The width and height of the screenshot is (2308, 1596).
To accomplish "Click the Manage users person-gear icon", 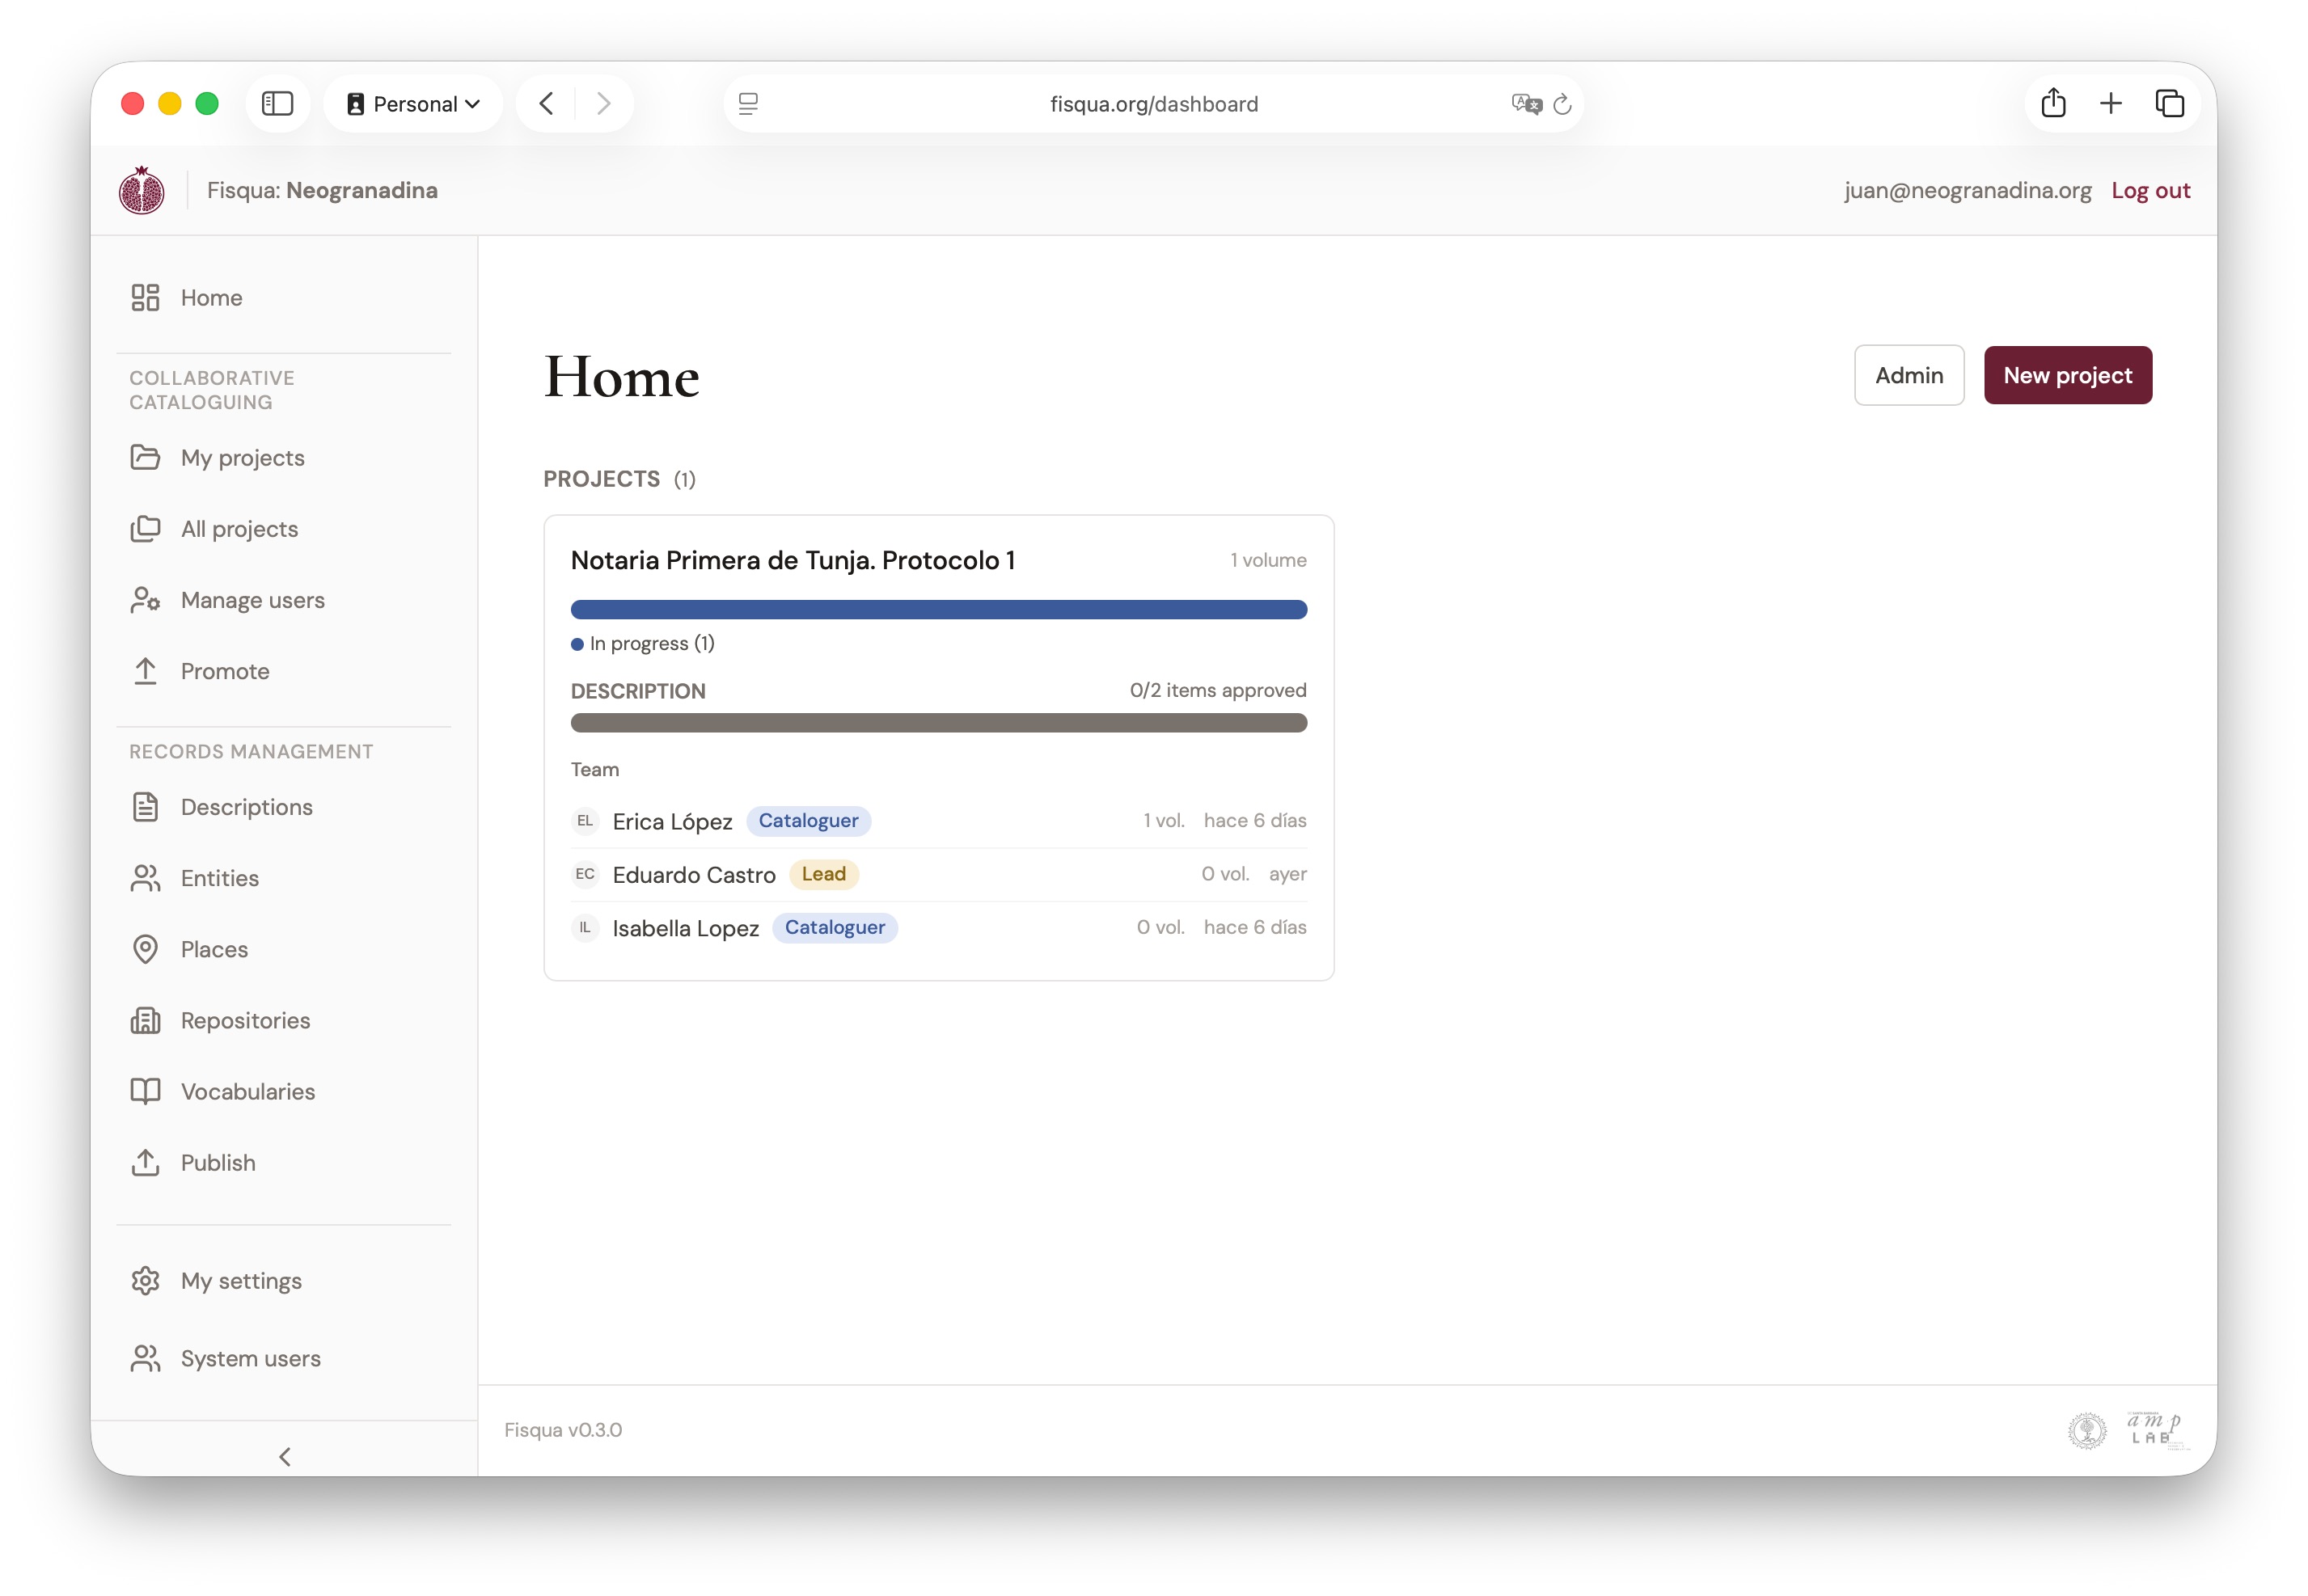I will click(x=145, y=600).
